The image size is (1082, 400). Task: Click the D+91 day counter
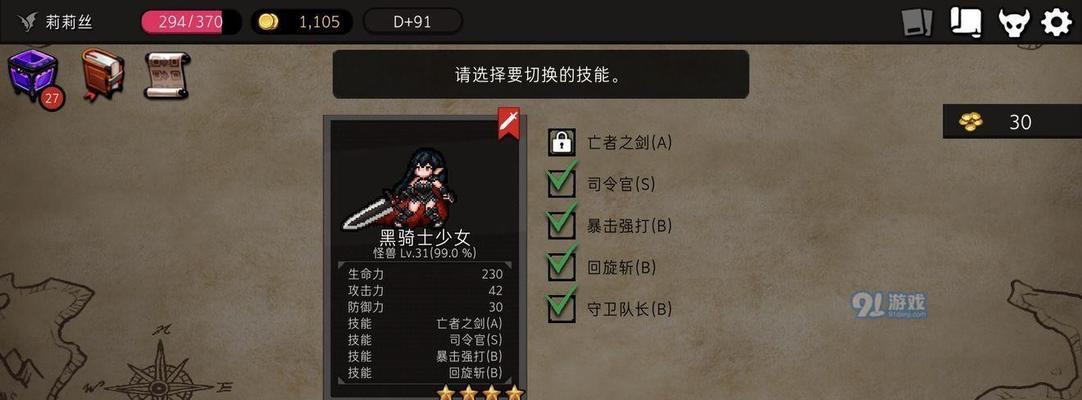413,22
